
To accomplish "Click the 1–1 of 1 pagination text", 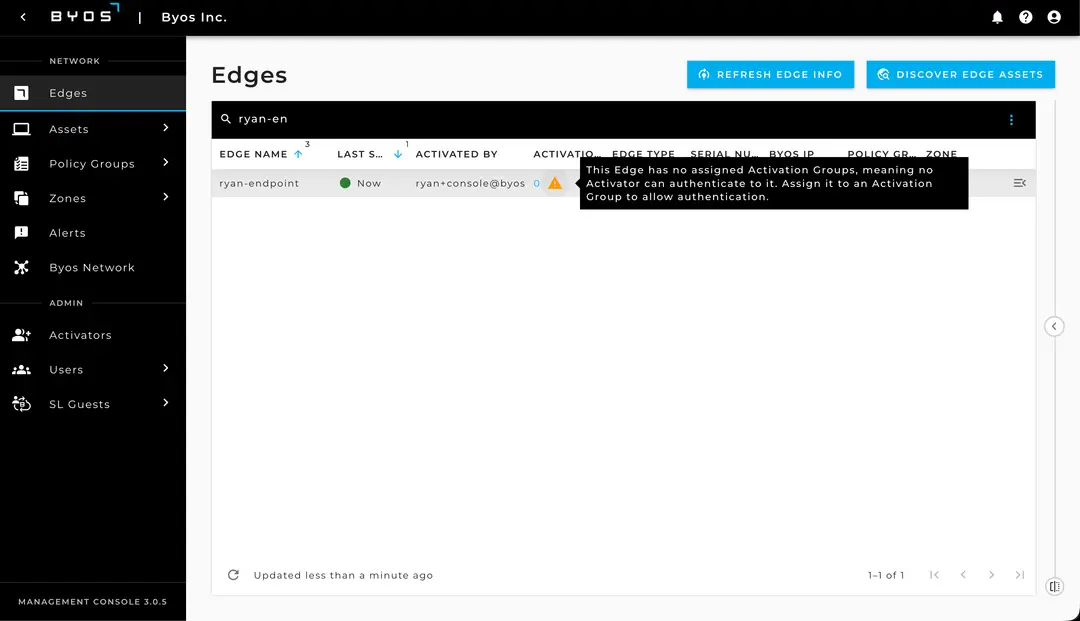I will 886,576.
